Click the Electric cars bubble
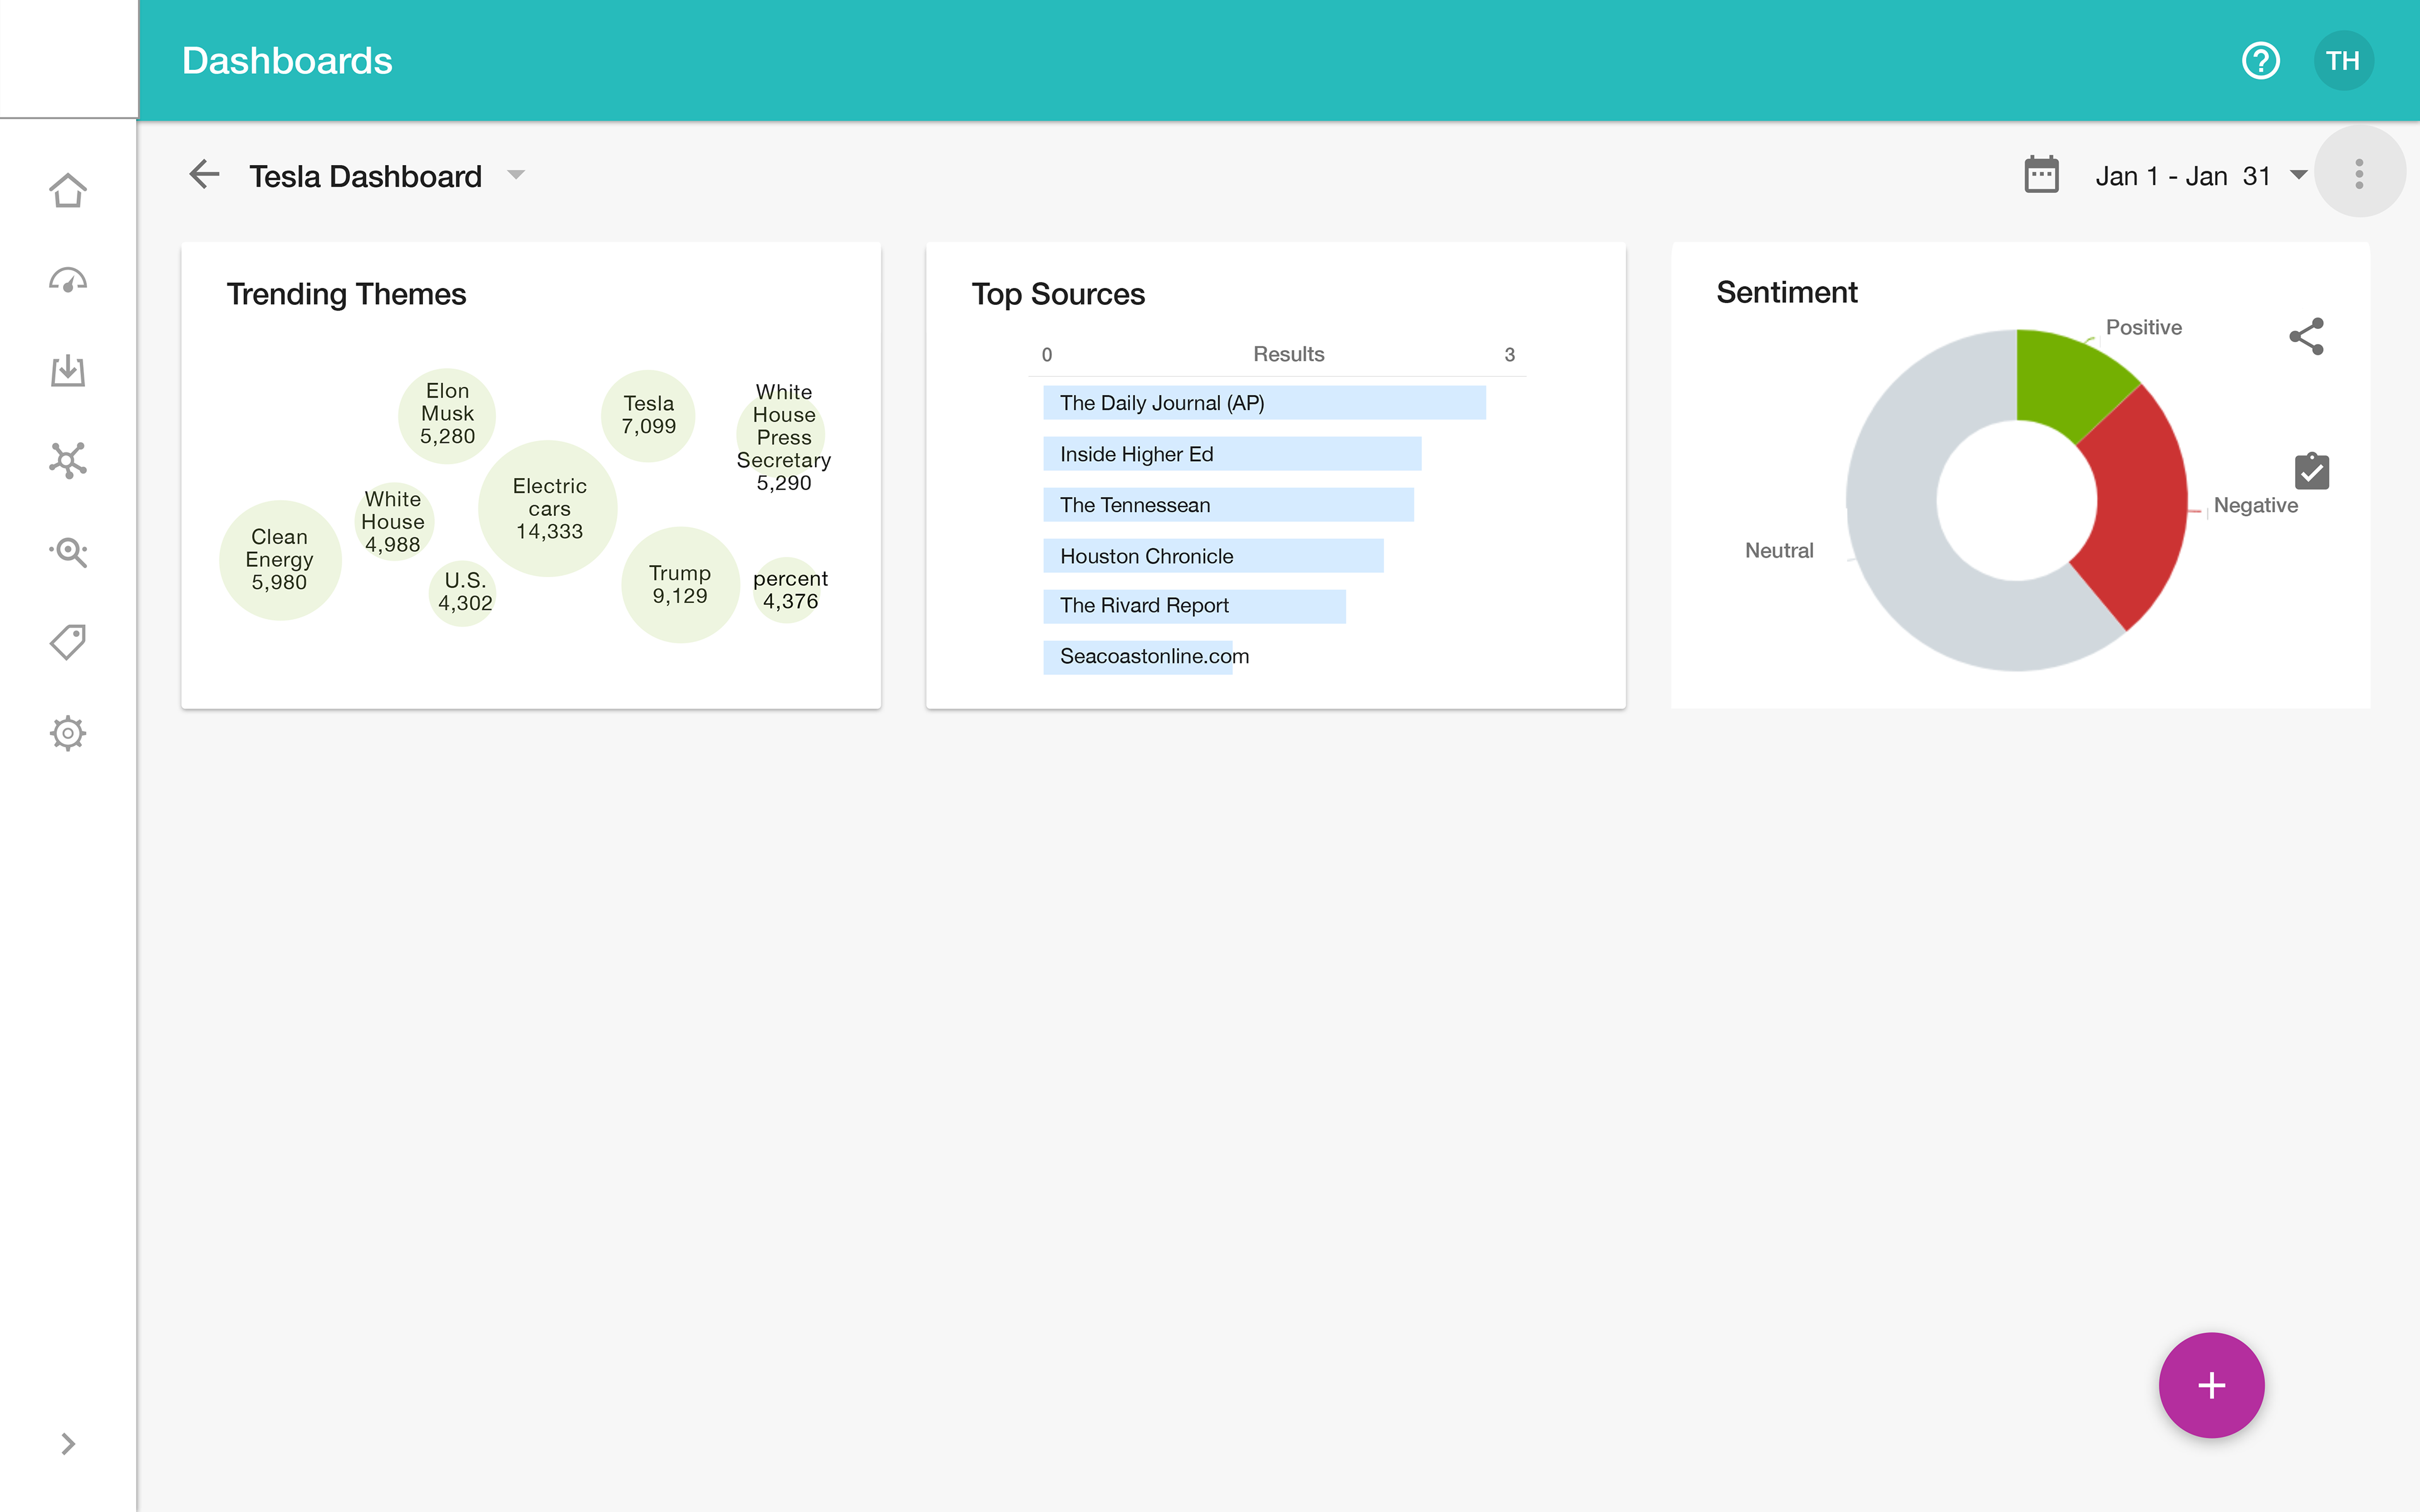Screen dimensions: 2420x1512 coord(548,508)
